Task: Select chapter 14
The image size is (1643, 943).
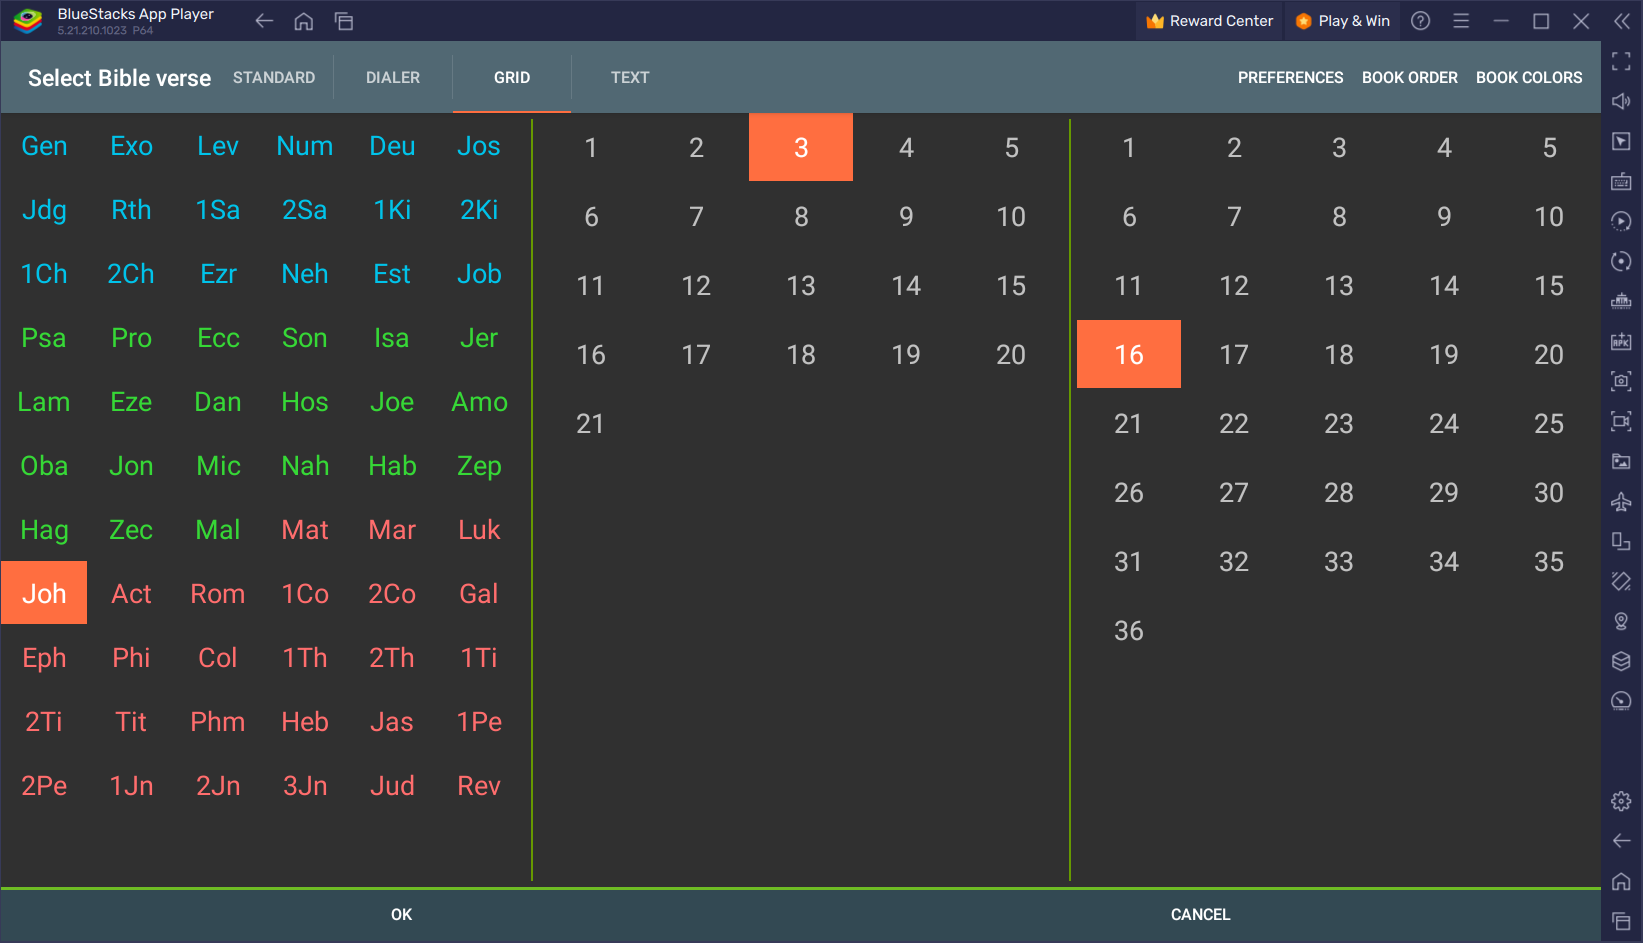Action: tap(906, 286)
